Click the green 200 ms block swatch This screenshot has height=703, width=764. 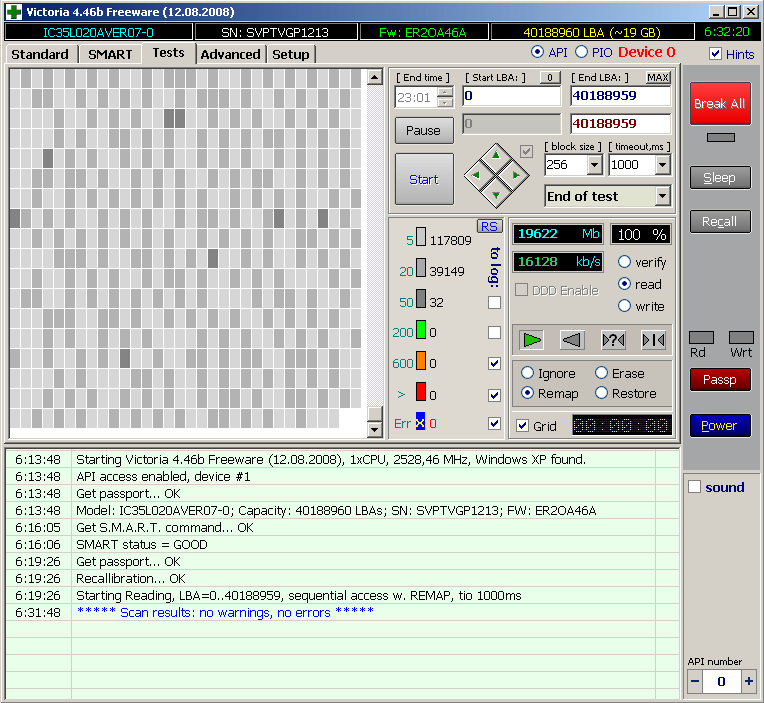[x=421, y=330]
